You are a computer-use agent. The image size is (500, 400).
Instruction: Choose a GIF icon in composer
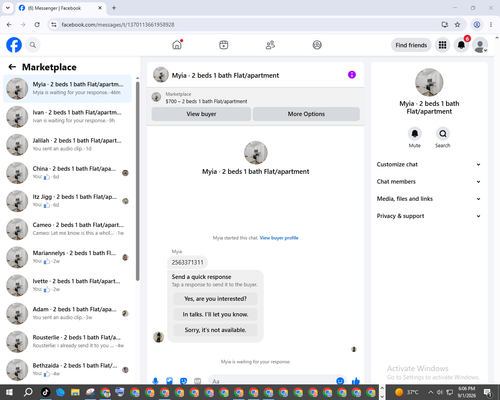[198, 381]
